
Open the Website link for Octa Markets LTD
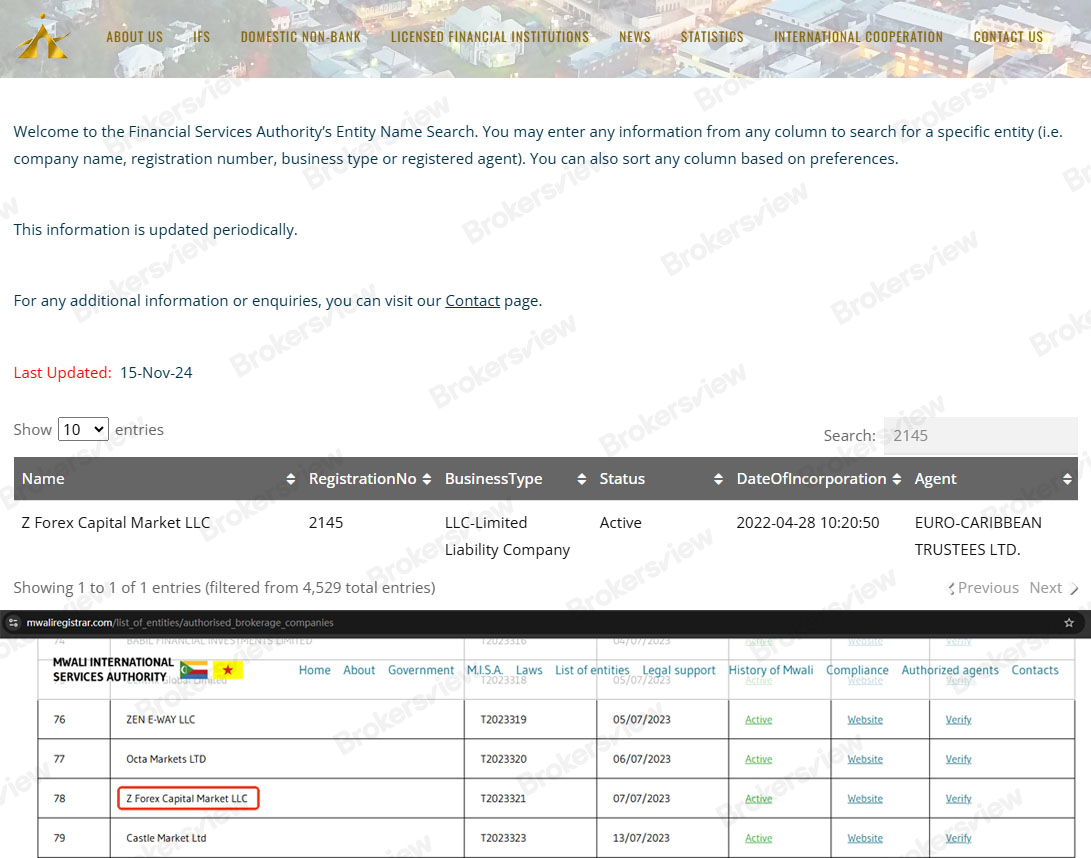(x=864, y=758)
